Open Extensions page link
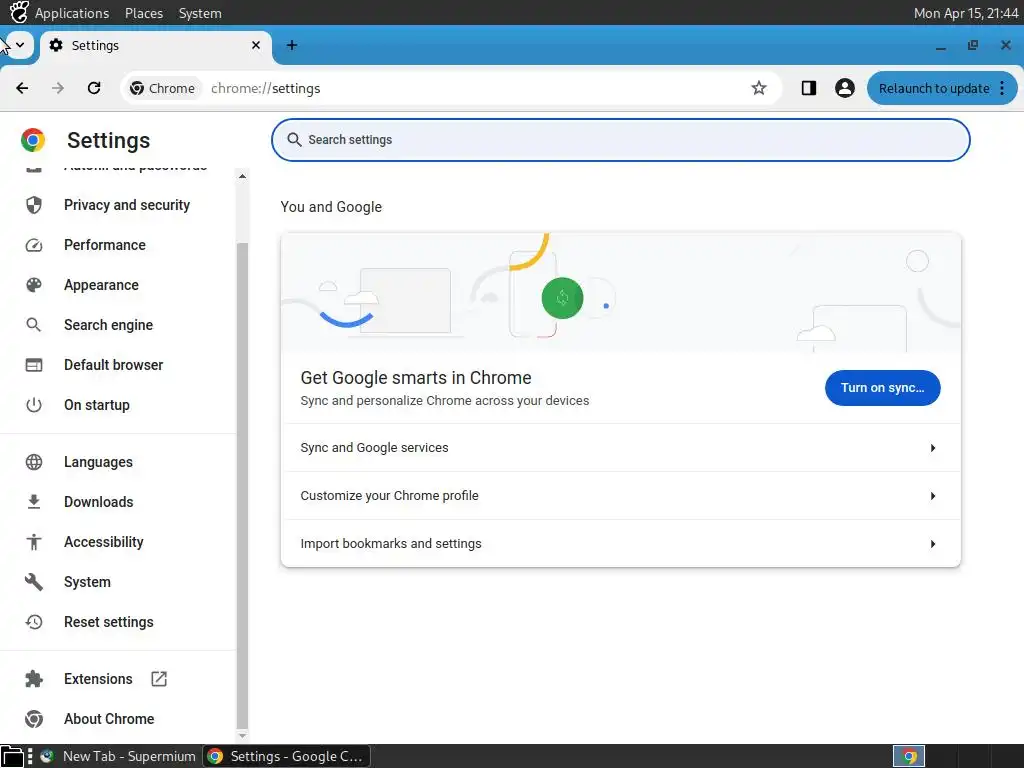1024x768 pixels. [x=98, y=679]
